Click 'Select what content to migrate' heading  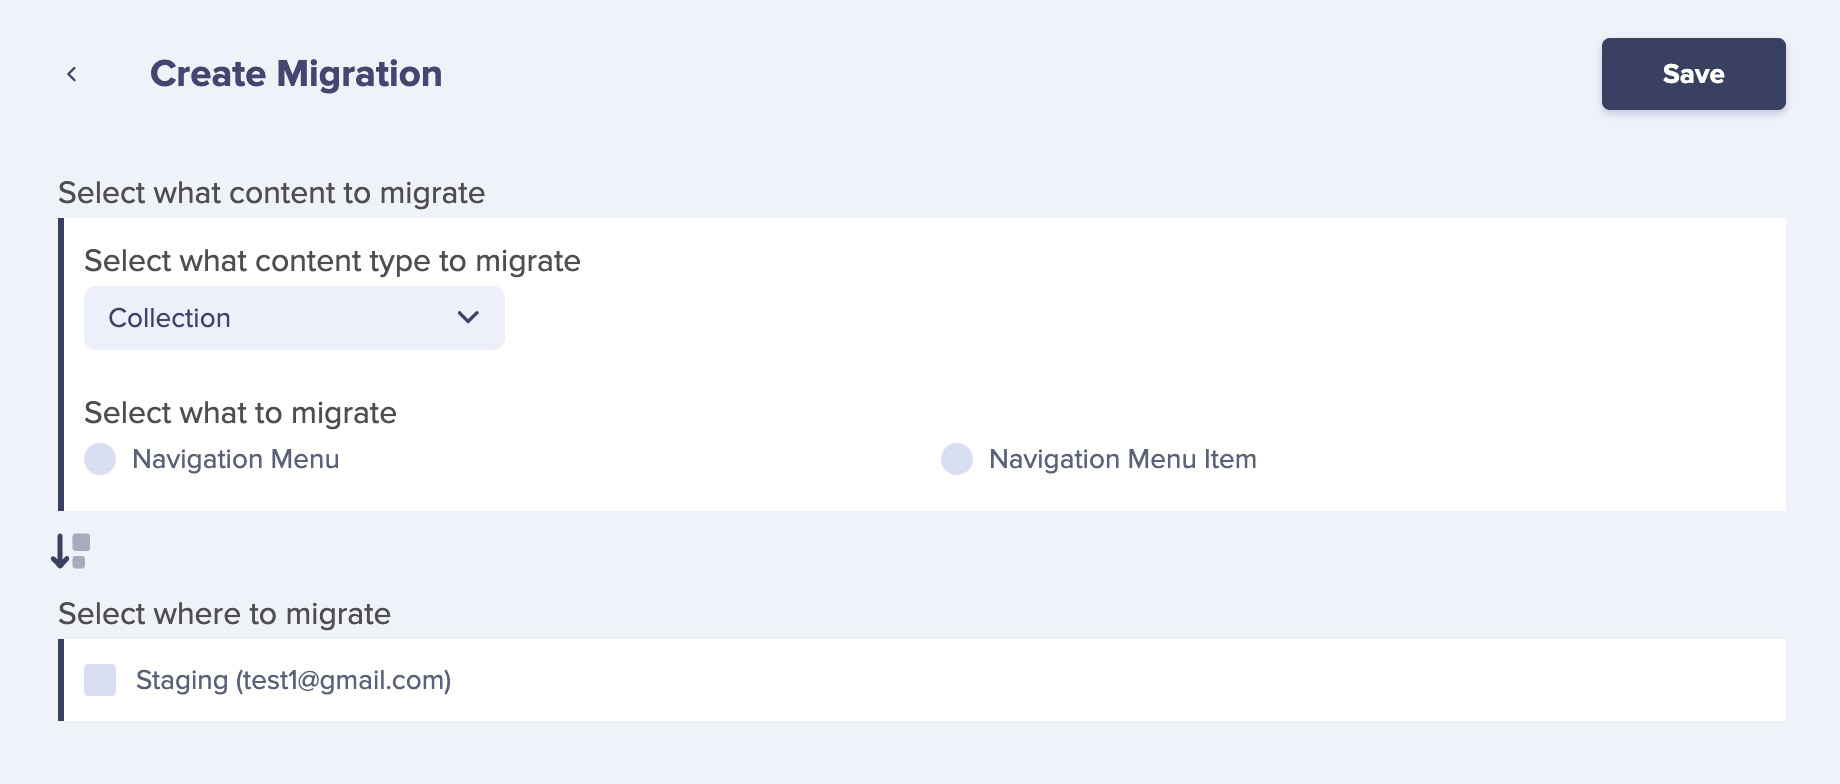pyautogui.click(x=271, y=193)
